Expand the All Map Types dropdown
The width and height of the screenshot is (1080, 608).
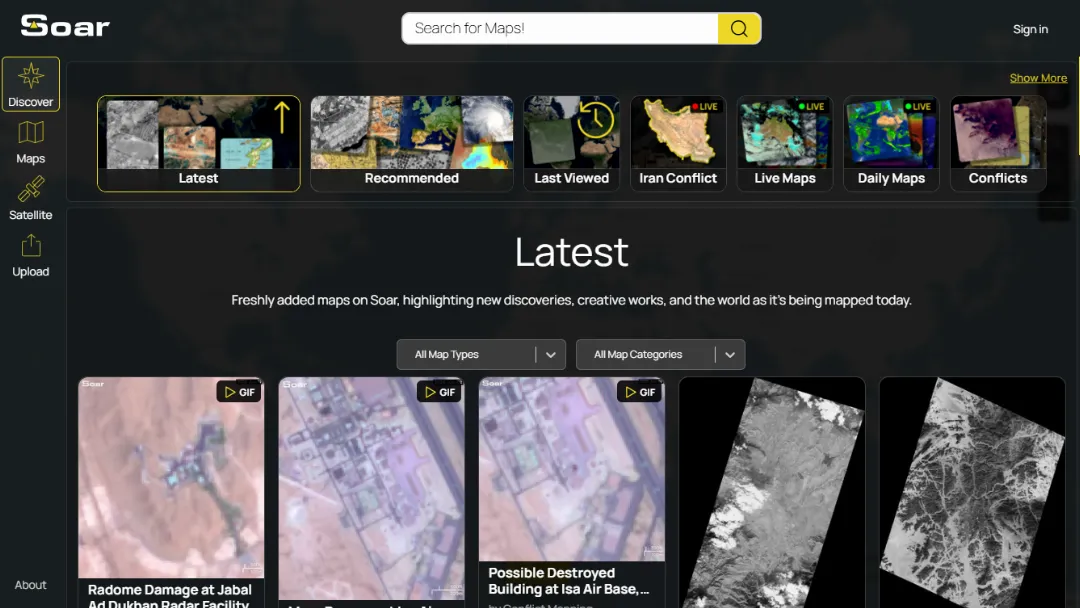[x=481, y=355]
